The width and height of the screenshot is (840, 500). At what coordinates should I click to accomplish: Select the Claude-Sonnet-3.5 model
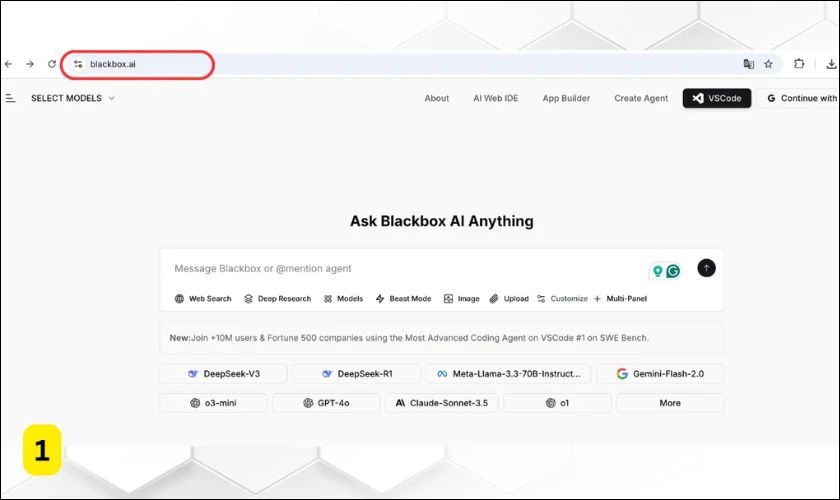click(x=442, y=403)
